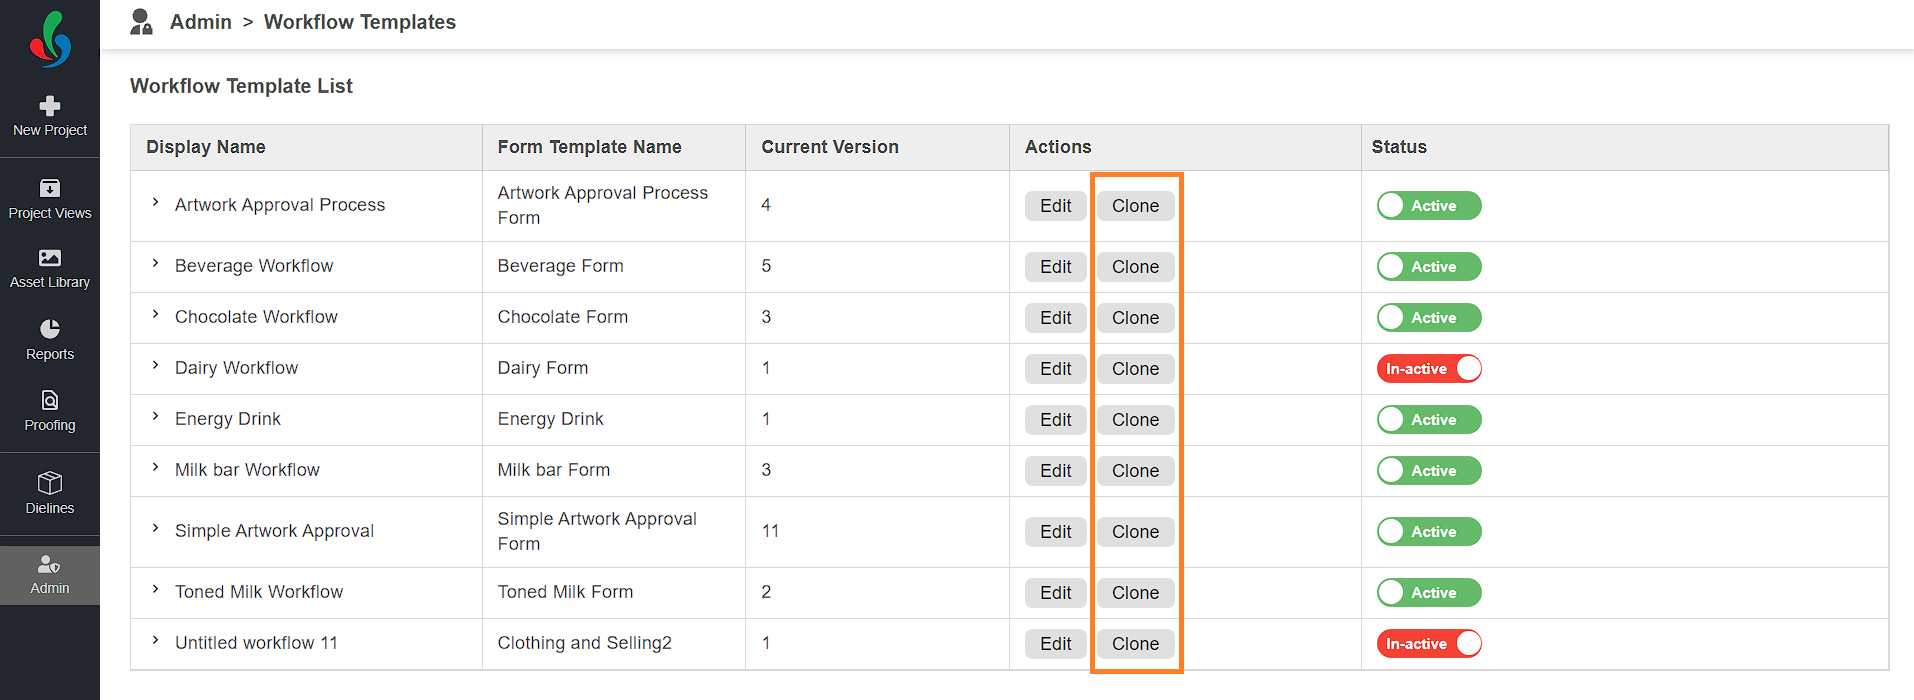Image resolution: width=1914 pixels, height=700 pixels.
Task: Activate Untitled workflow 11 status switch
Action: coord(1429,644)
